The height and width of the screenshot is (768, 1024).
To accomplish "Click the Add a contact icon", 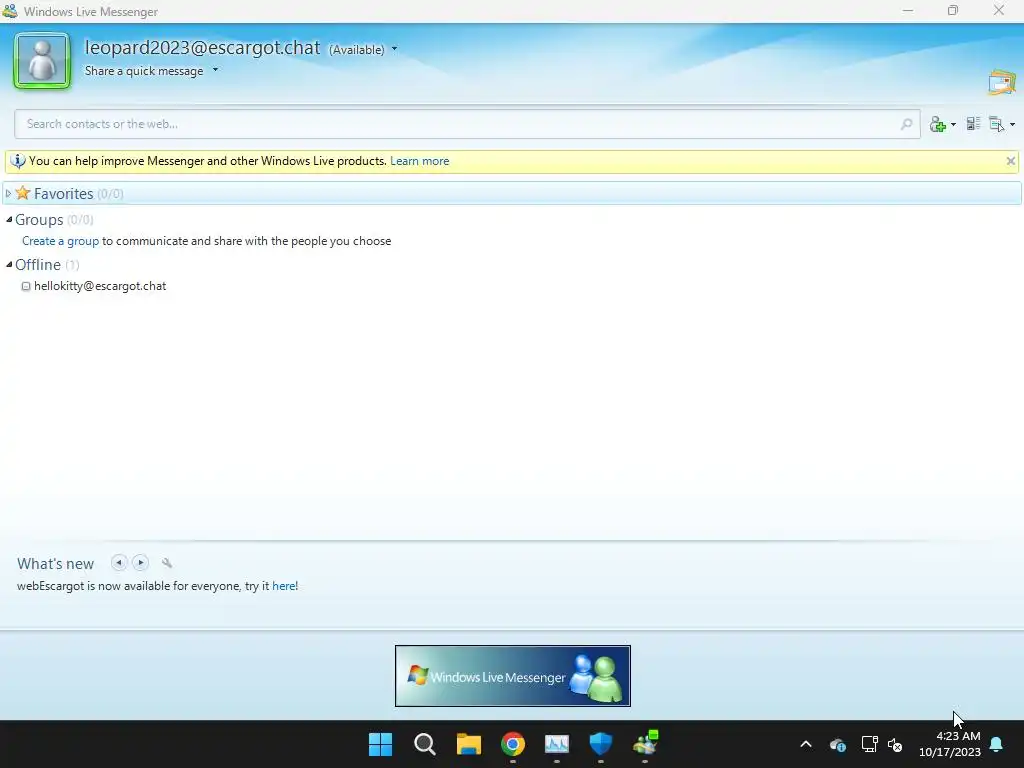I will click(x=938, y=124).
